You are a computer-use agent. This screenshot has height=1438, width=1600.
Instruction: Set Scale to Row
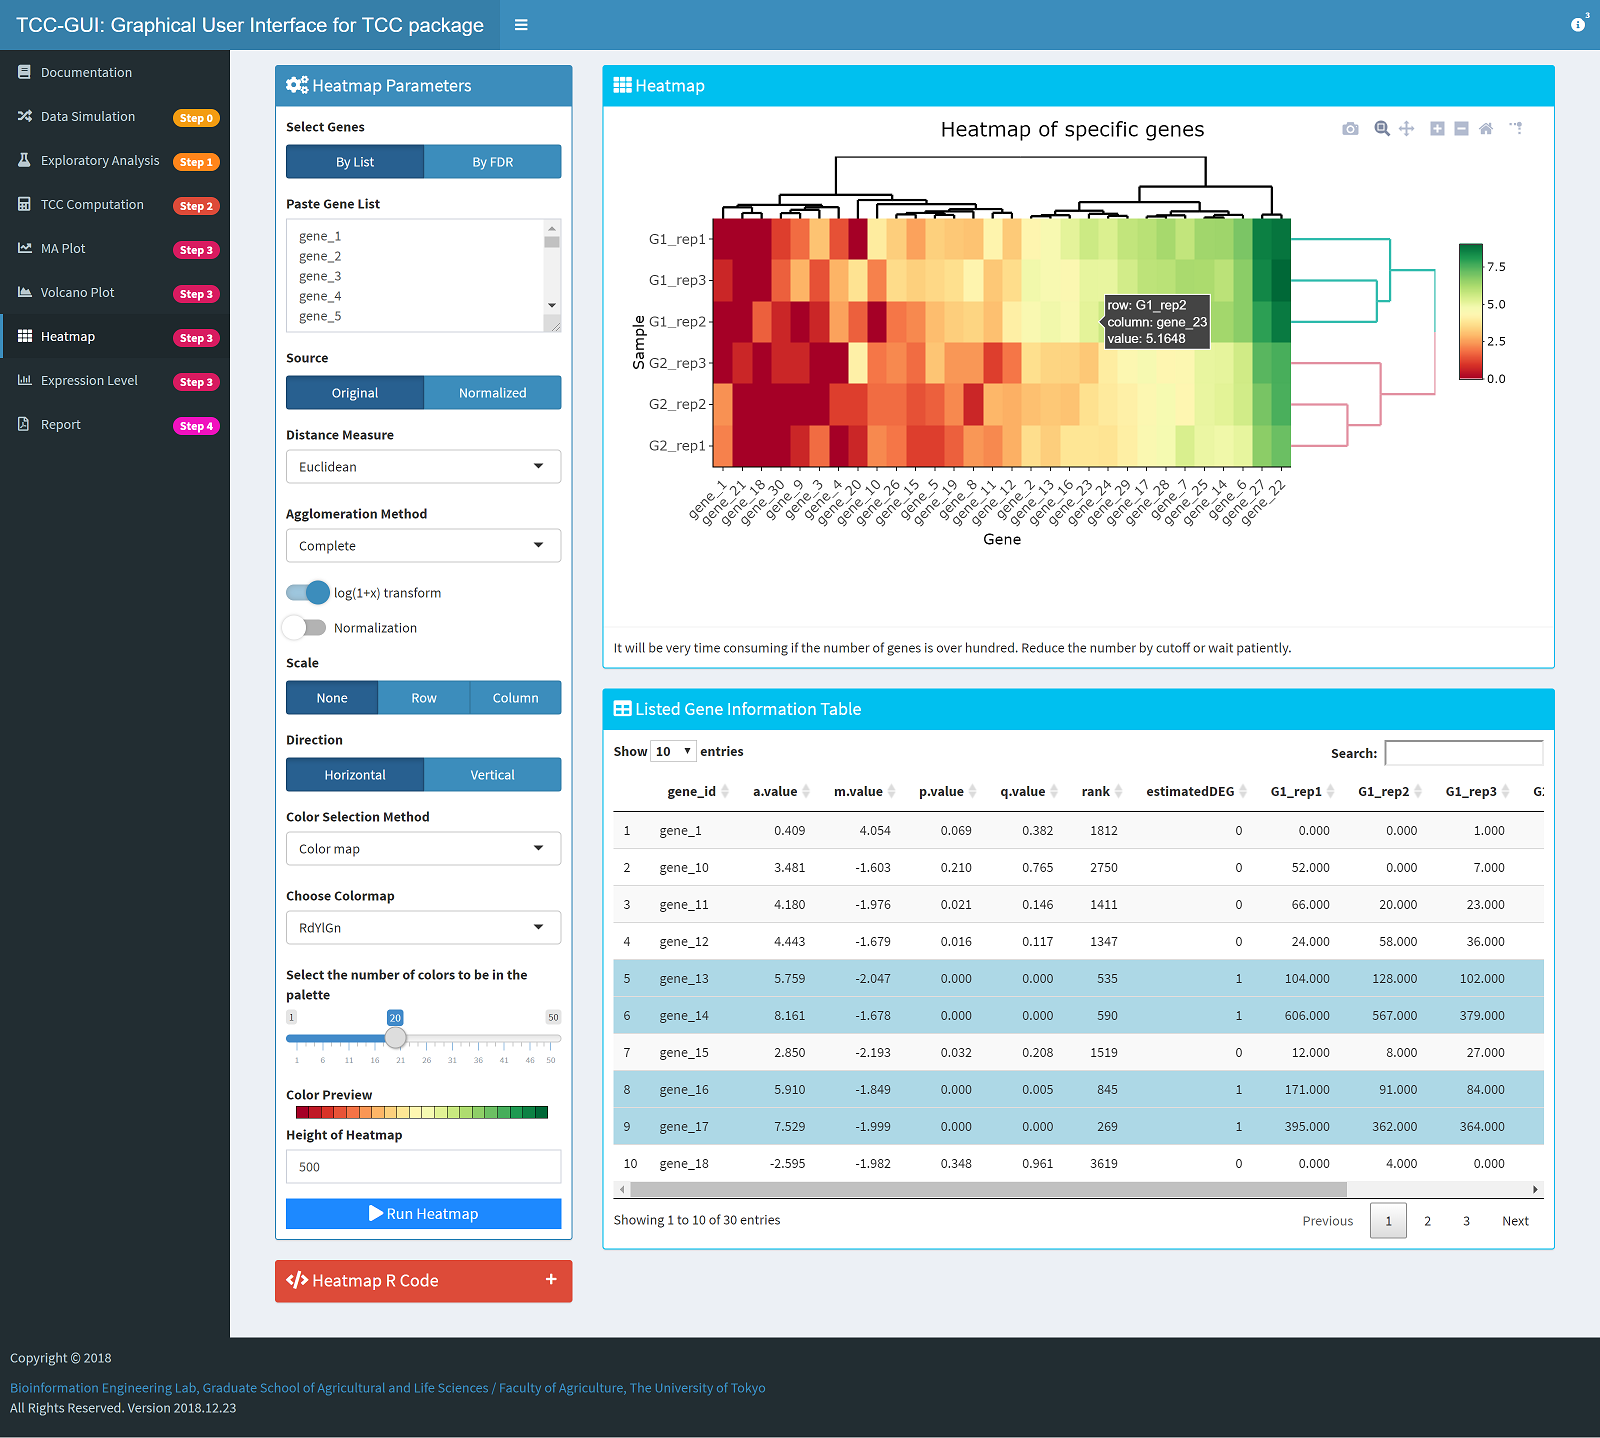coord(424,698)
